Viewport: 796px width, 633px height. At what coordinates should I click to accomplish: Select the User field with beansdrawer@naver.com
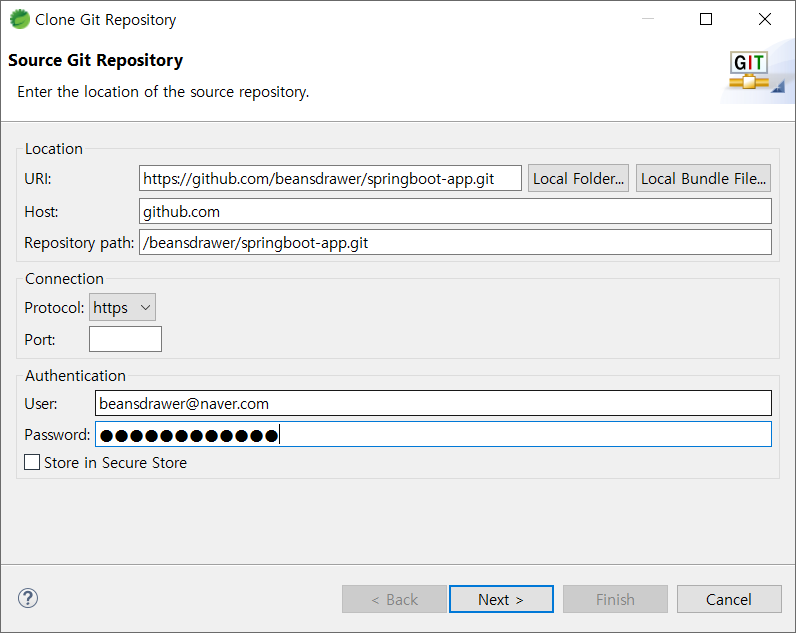pos(433,403)
